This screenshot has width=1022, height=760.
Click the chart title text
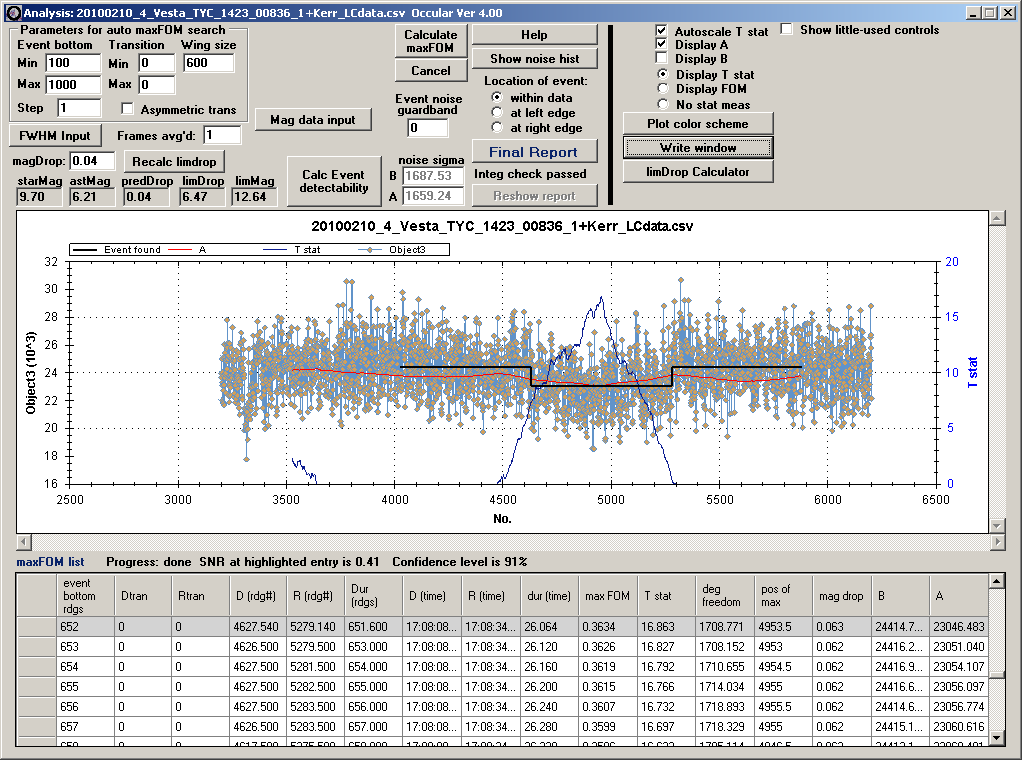point(502,226)
